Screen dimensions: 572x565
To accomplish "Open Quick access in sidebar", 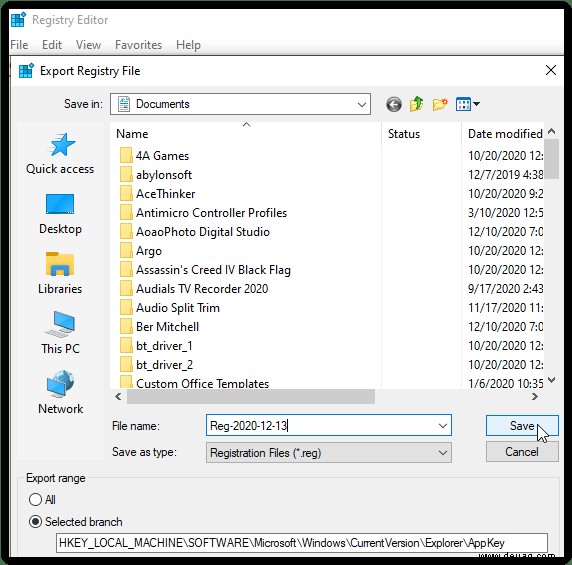I will click(x=60, y=154).
